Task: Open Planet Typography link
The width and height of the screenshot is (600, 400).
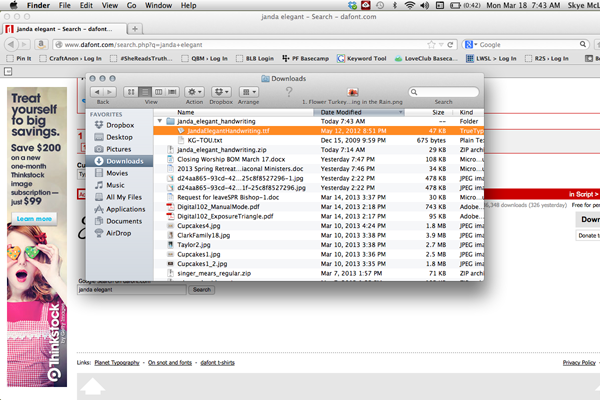Action: coord(117,362)
